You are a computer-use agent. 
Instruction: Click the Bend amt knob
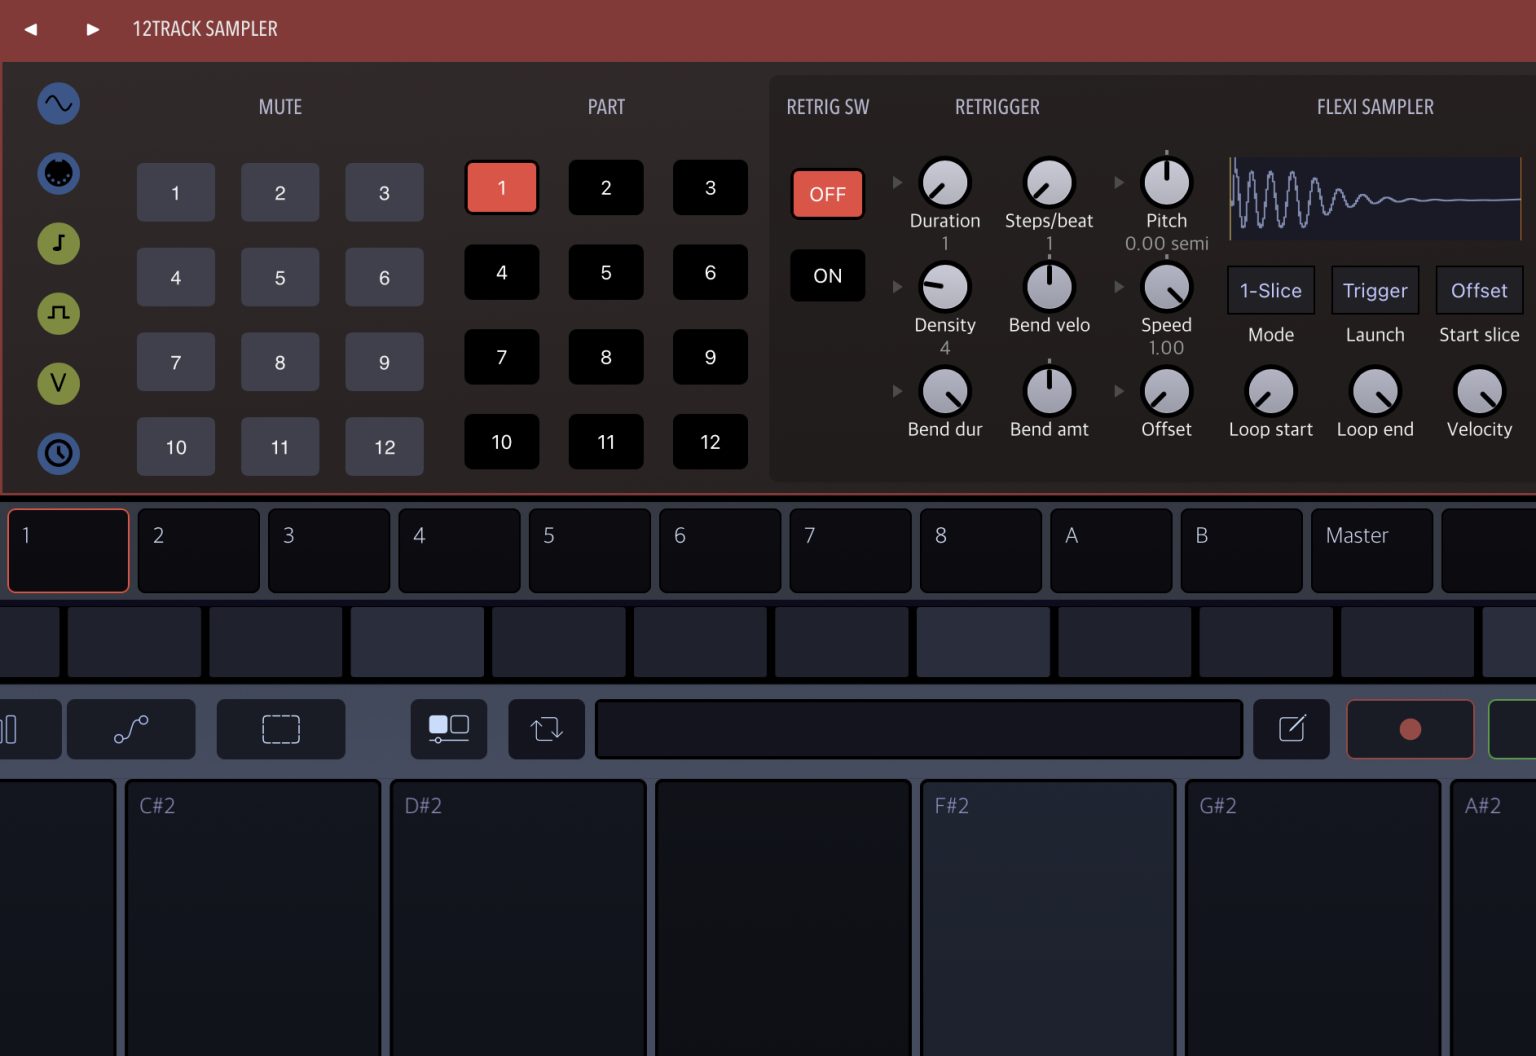1049,391
